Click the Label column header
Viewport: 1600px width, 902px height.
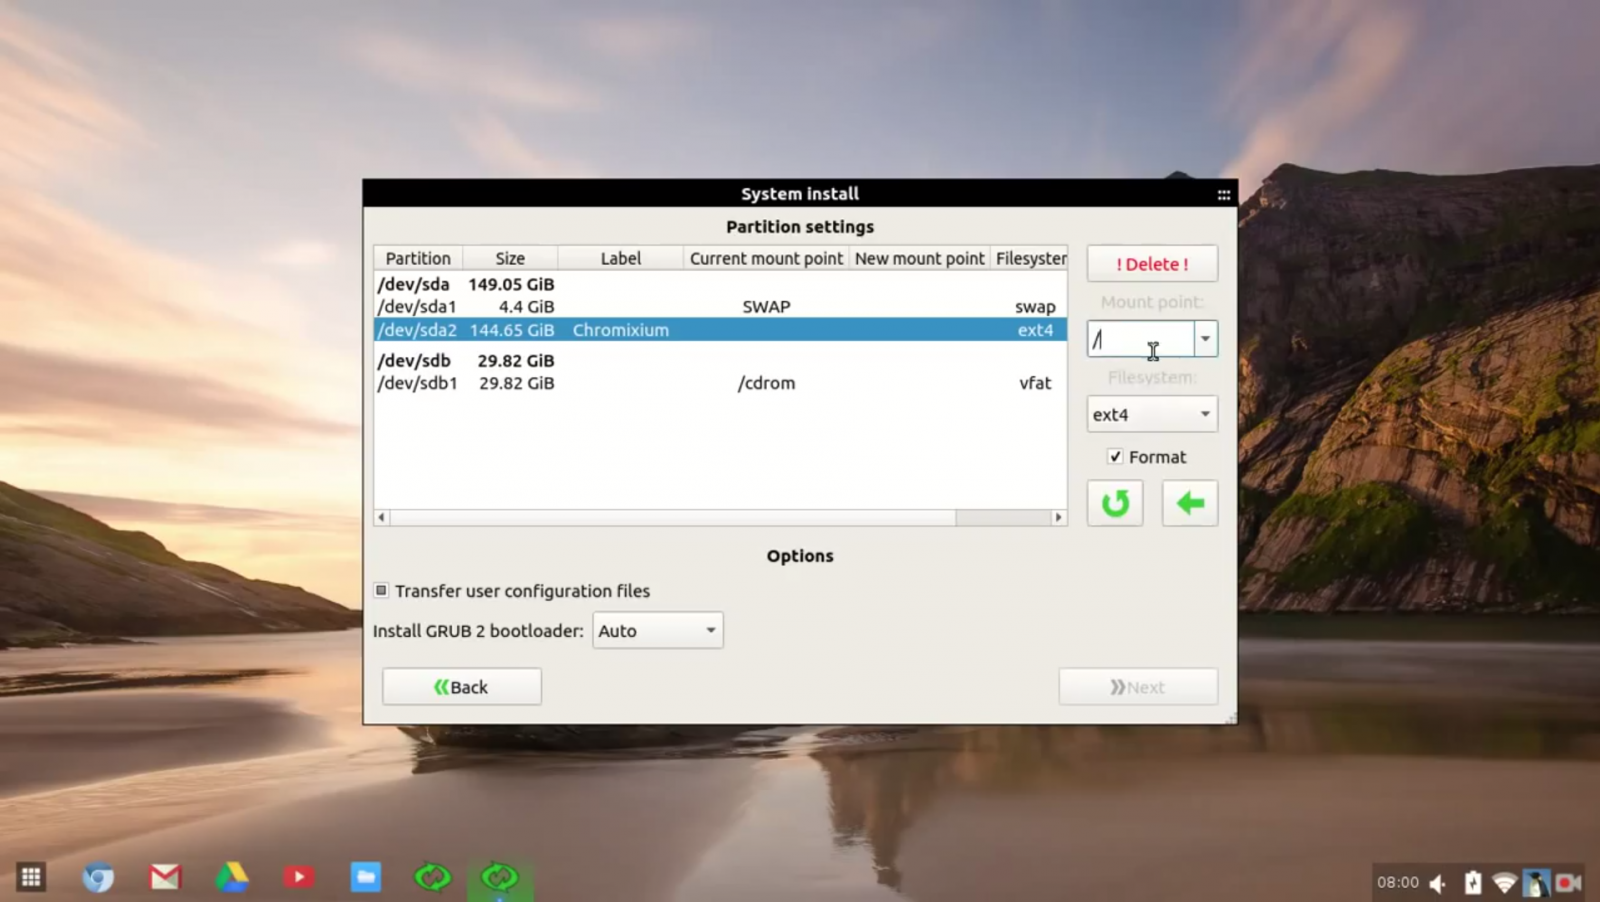621,258
